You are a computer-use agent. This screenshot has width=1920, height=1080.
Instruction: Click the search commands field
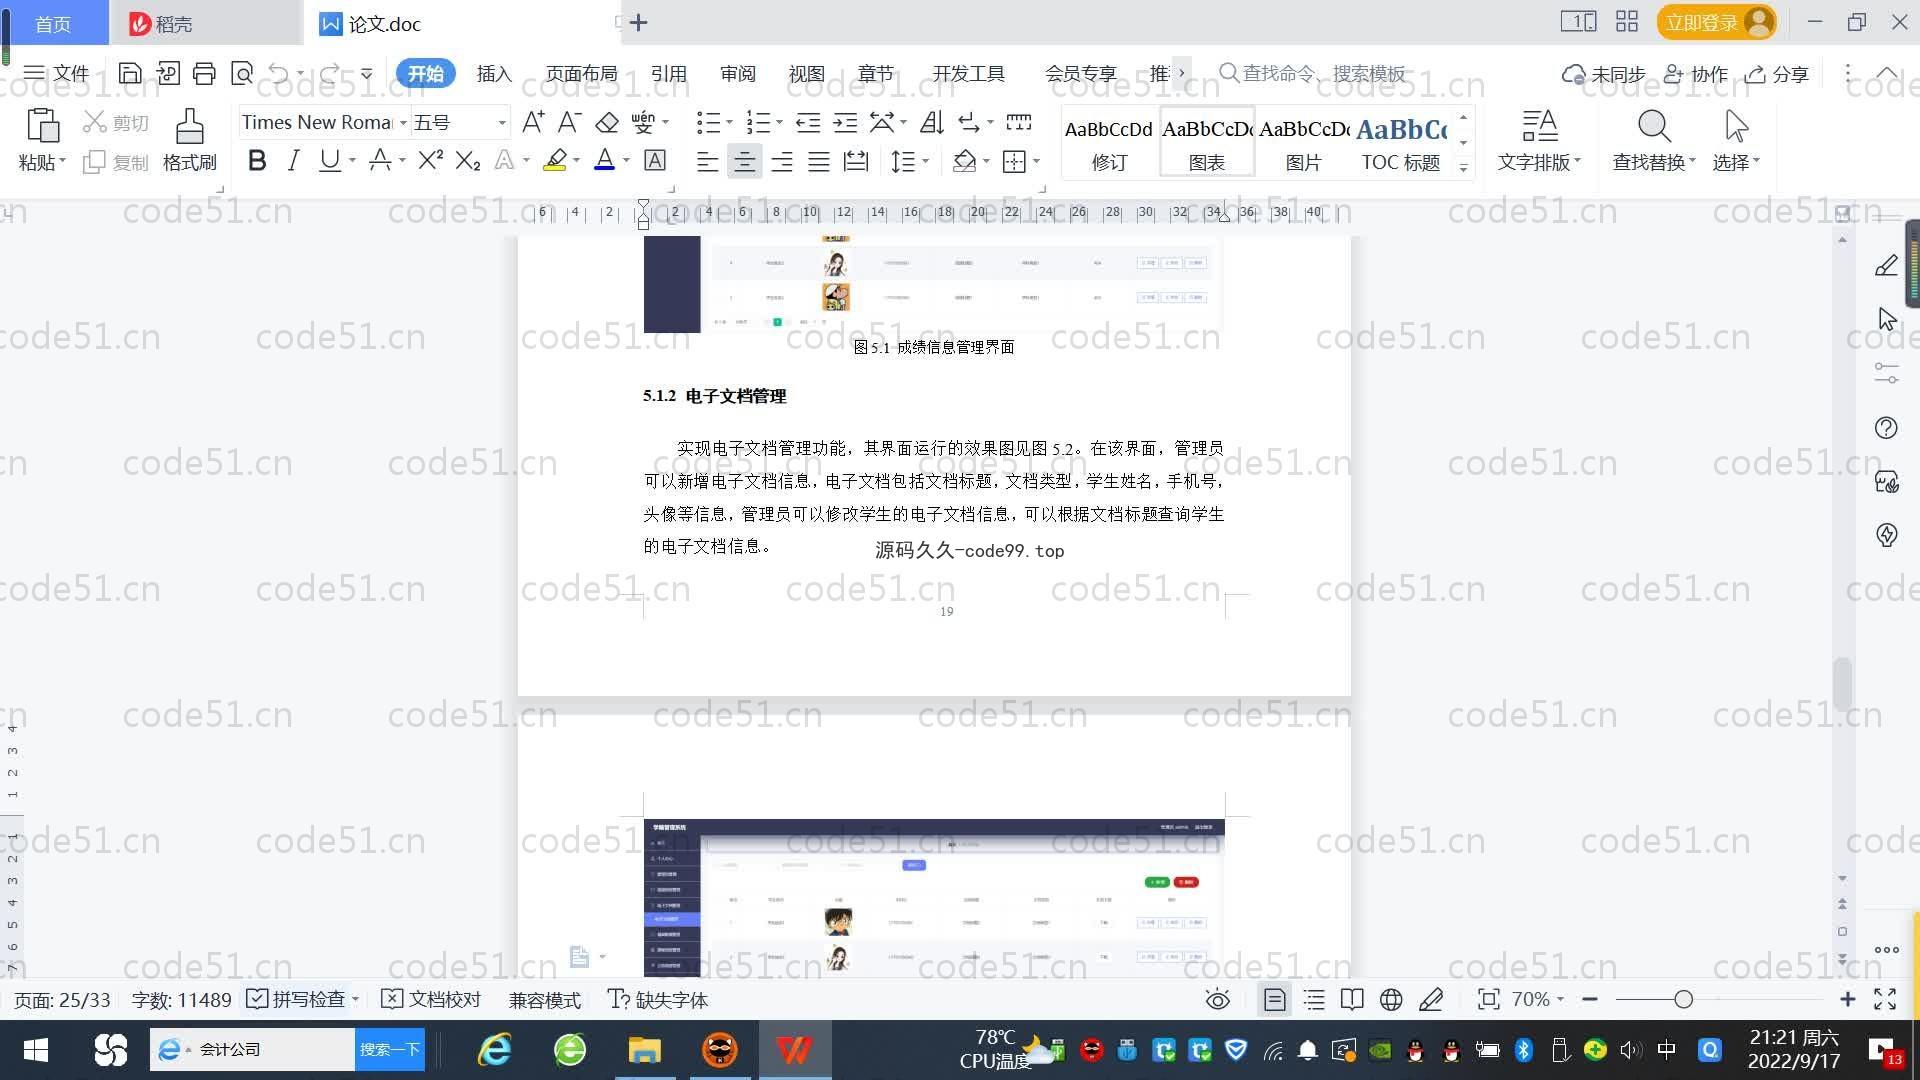click(1312, 73)
